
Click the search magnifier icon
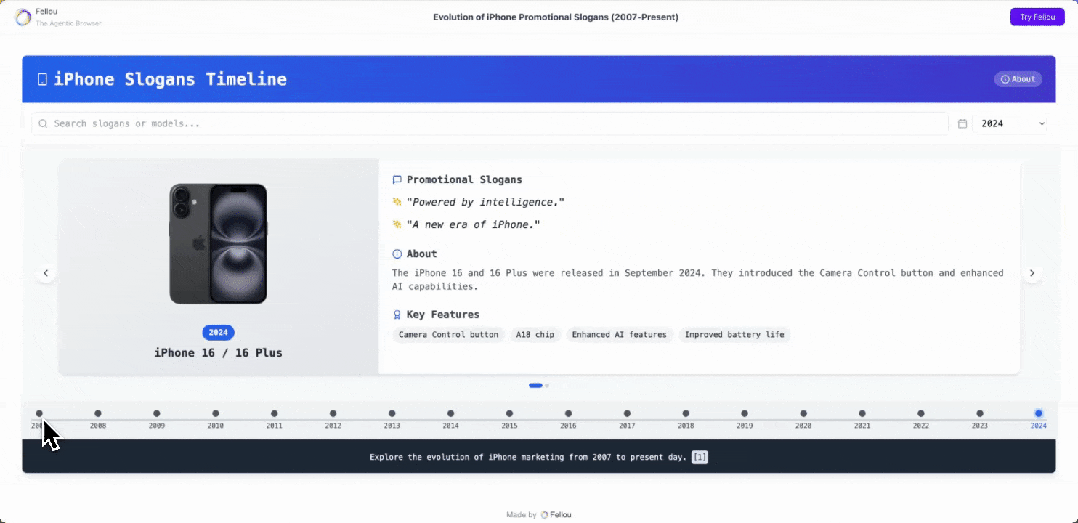[x=43, y=124]
